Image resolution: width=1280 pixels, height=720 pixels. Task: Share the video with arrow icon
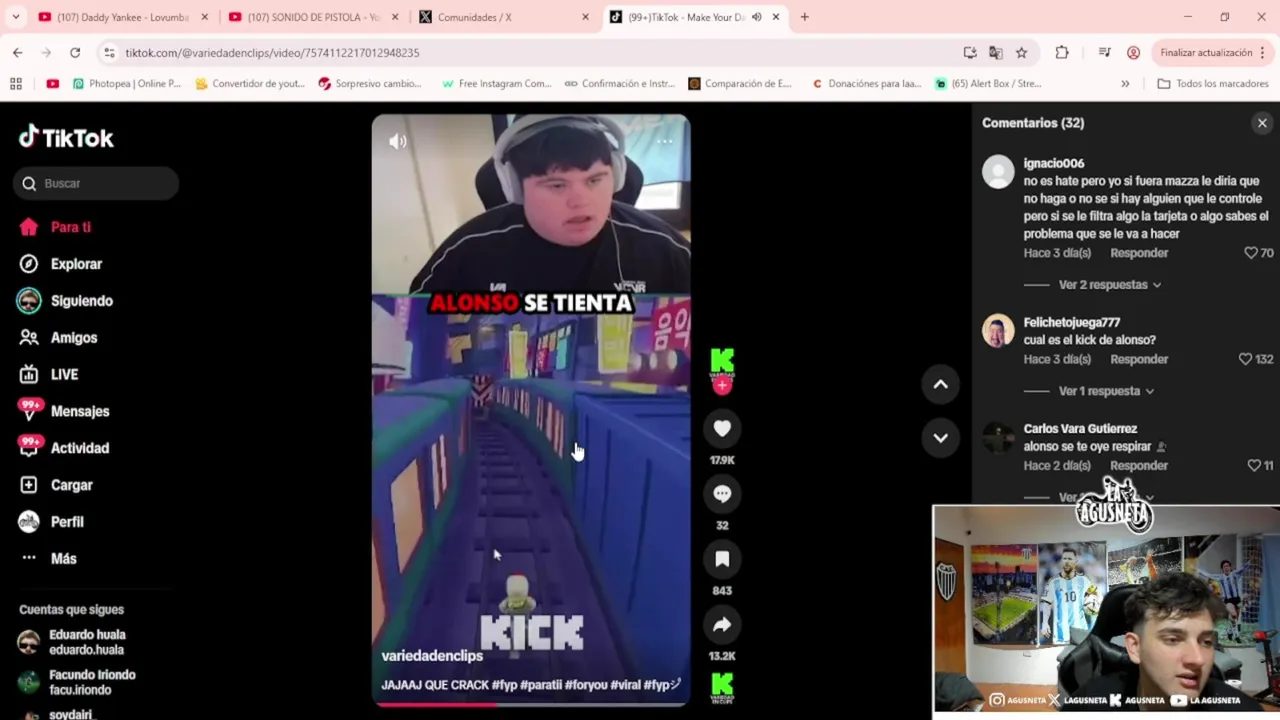722,625
